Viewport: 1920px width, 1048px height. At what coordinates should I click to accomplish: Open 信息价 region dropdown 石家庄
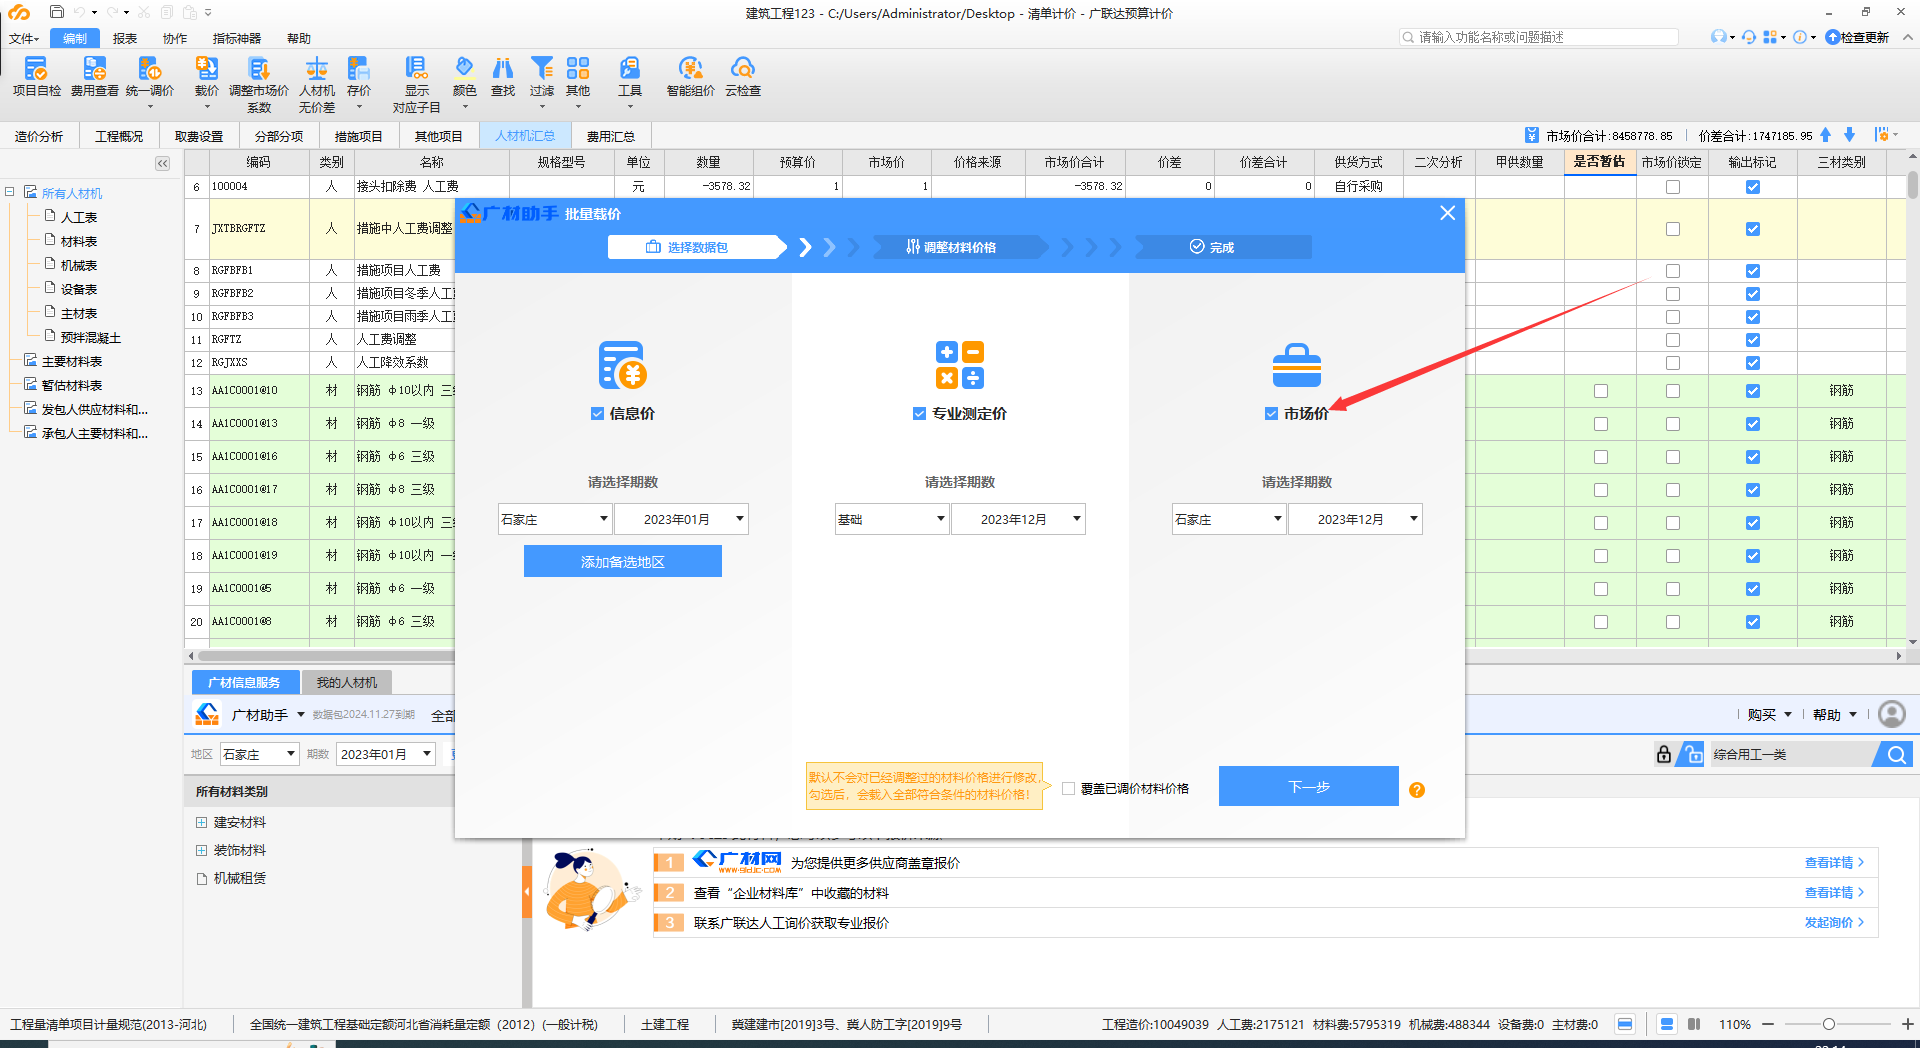(x=555, y=519)
